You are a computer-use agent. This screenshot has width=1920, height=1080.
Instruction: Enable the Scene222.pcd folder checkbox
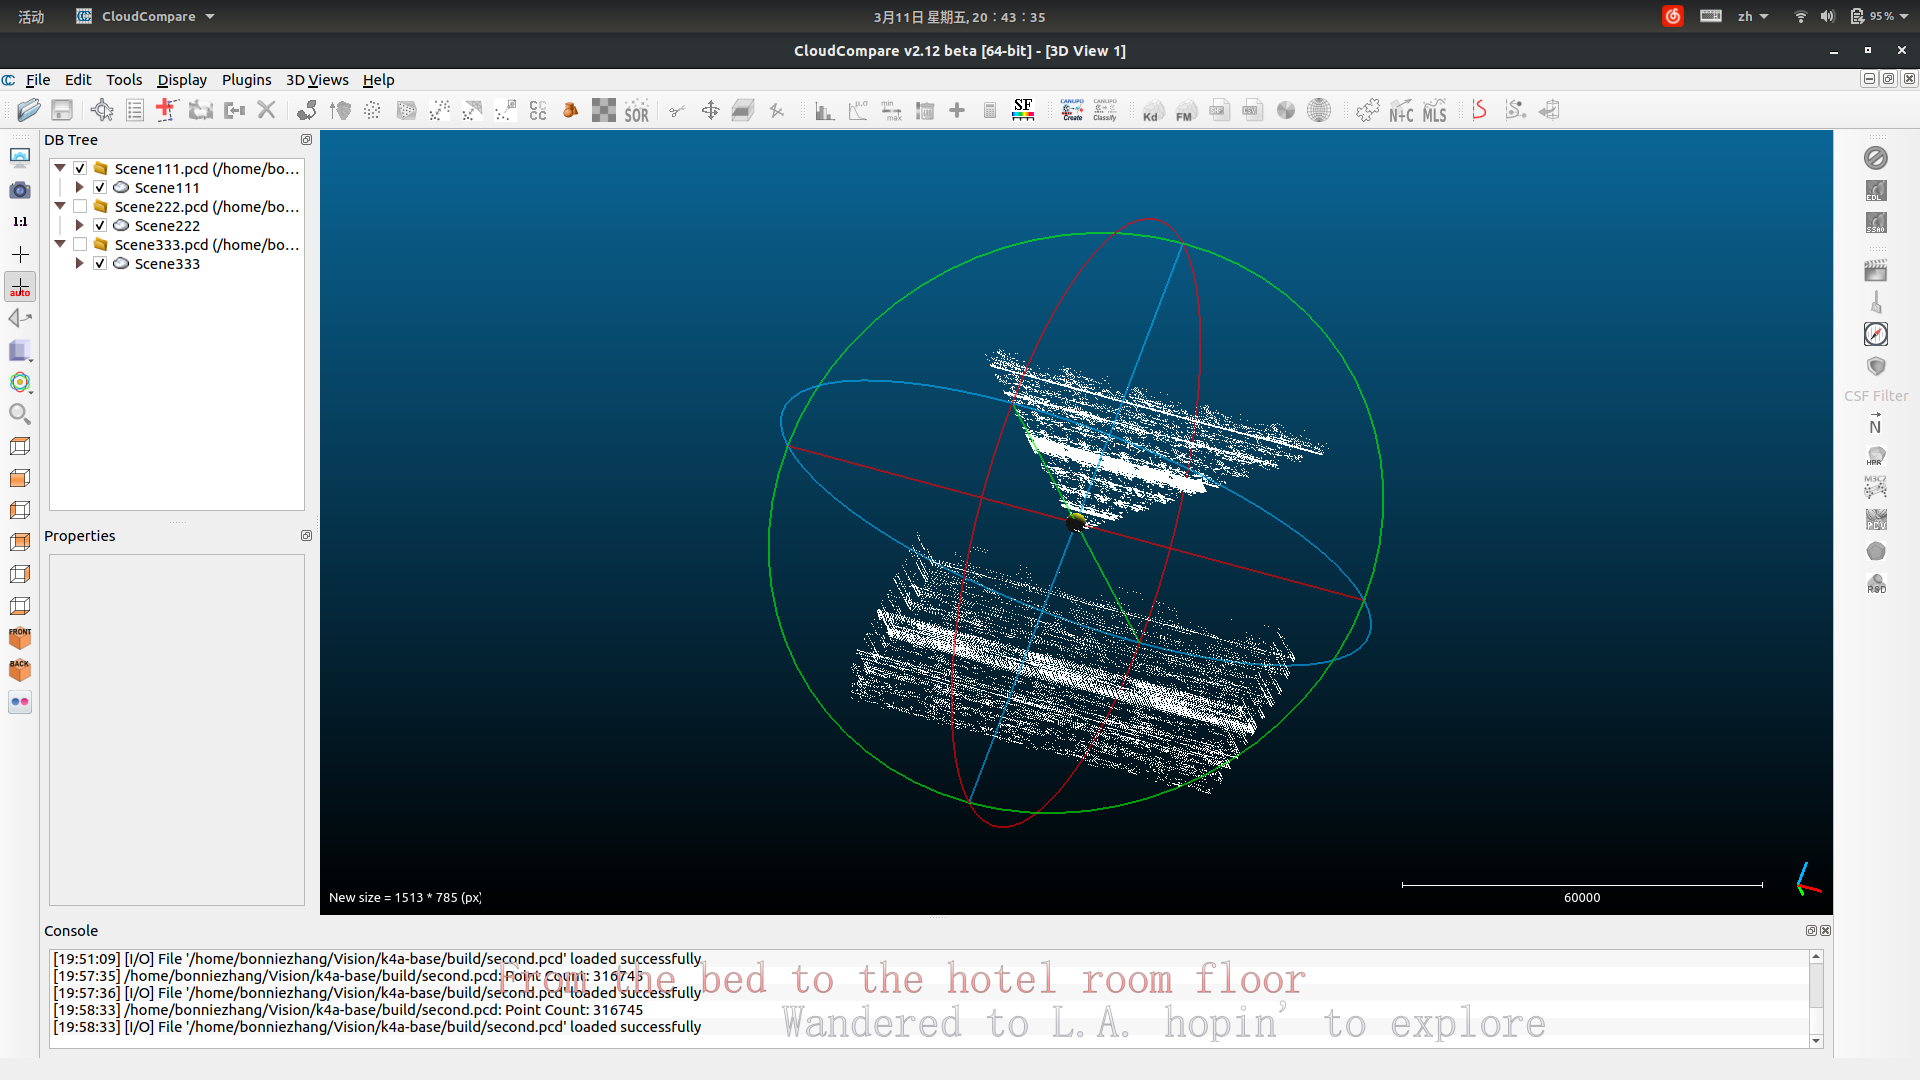click(x=80, y=206)
